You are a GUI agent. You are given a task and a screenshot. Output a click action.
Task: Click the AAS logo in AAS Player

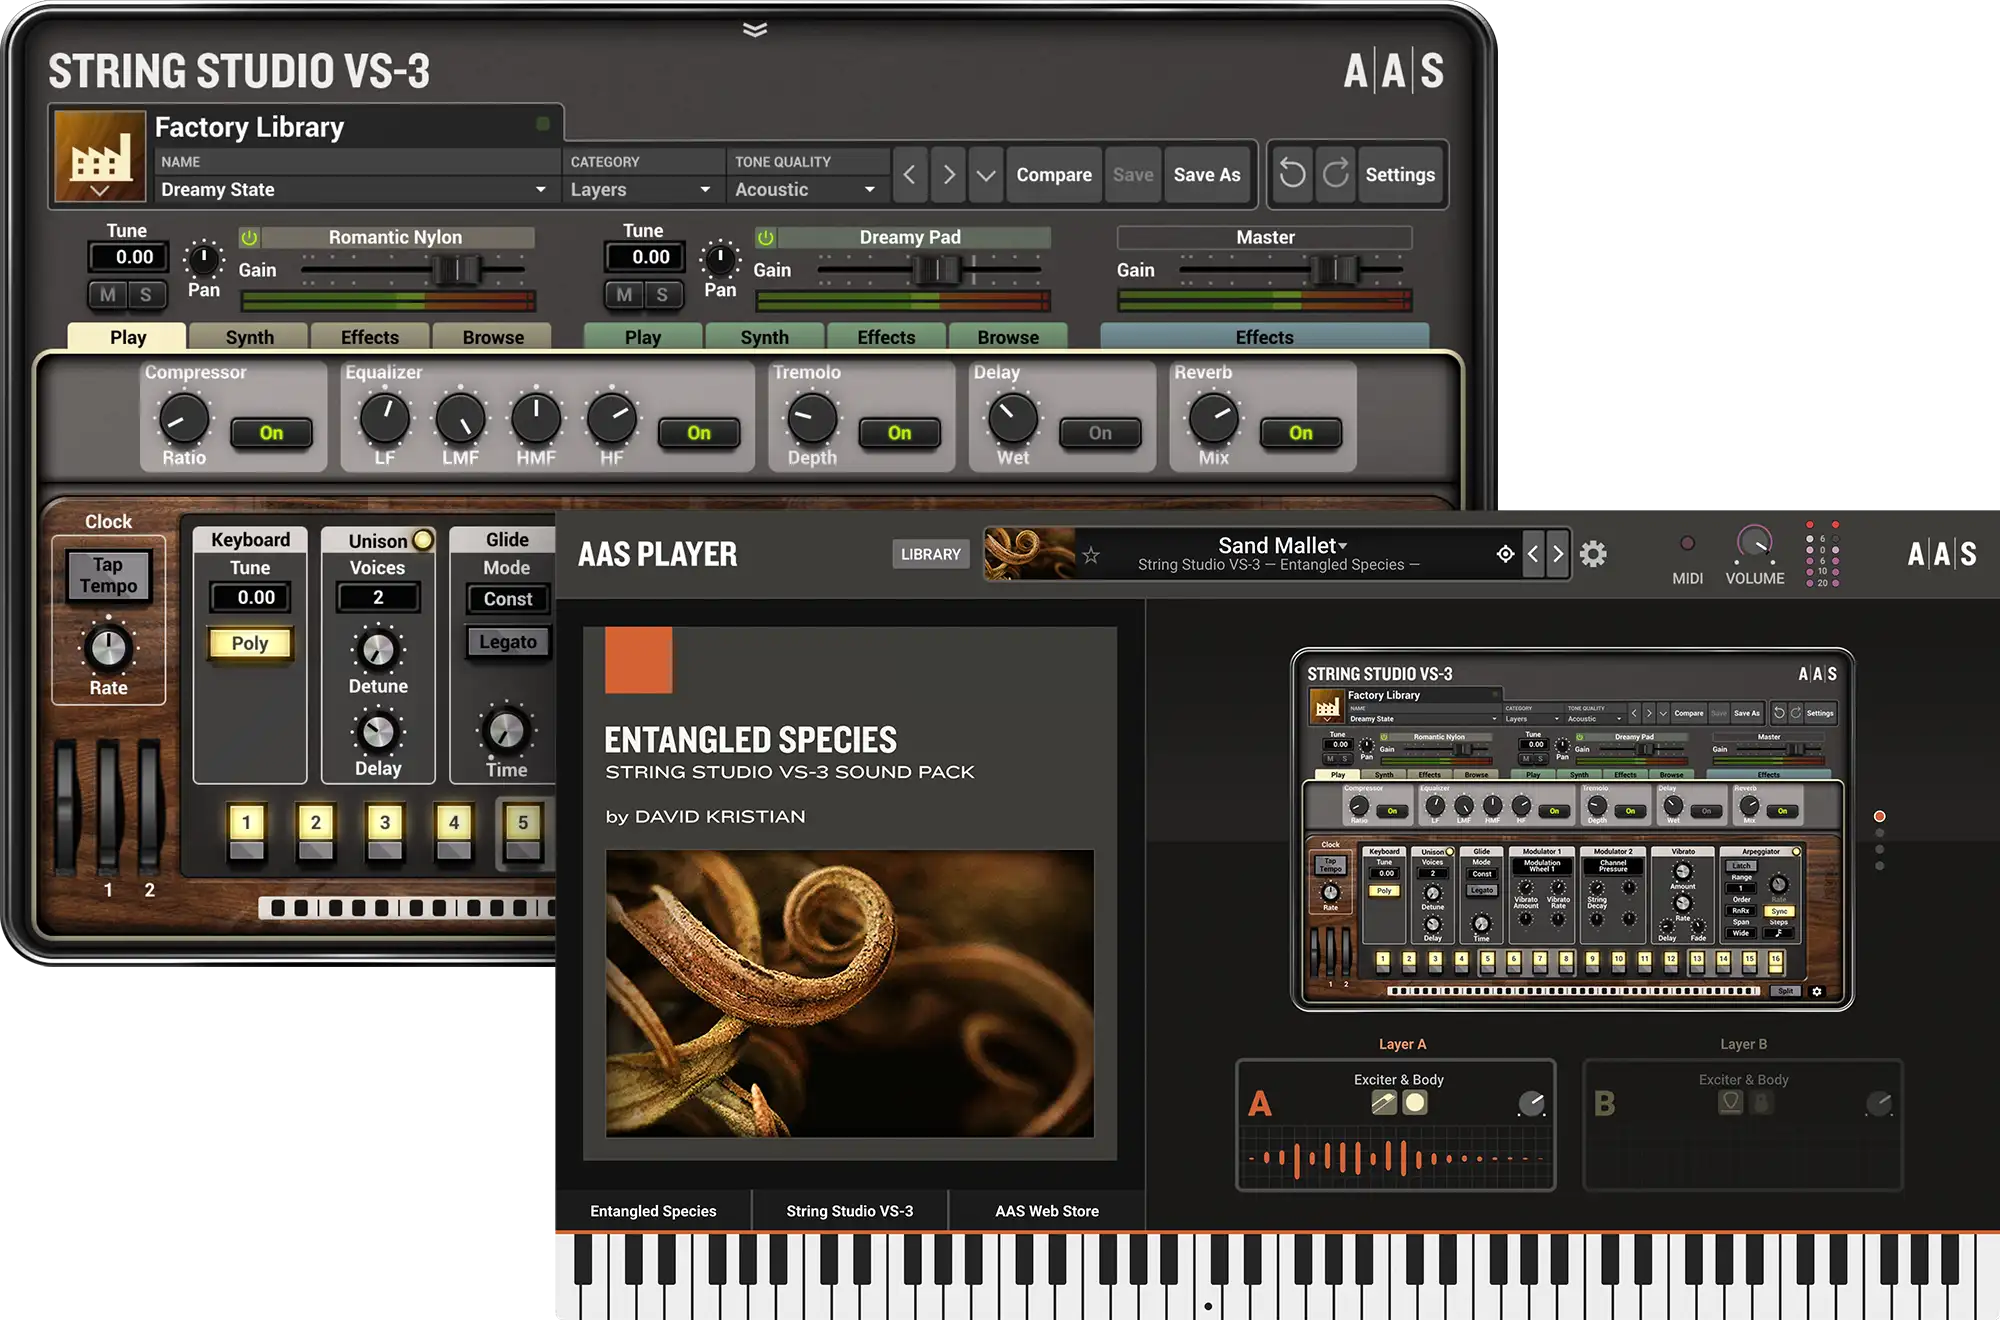pyautogui.click(x=1941, y=554)
